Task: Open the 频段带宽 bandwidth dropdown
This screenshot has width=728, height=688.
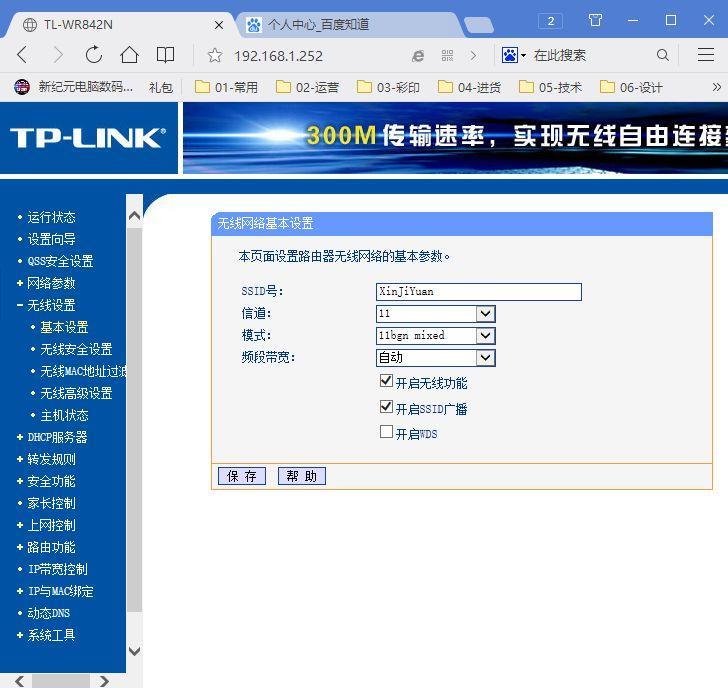Action: tap(436, 358)
